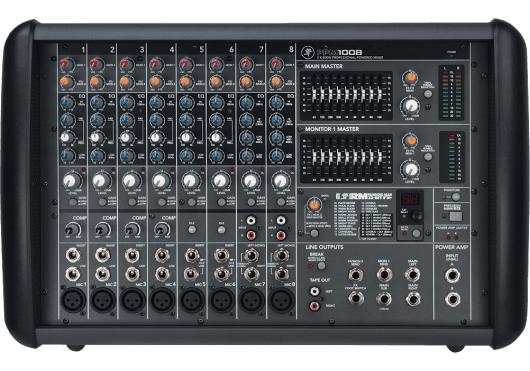Click channel 1 COMP knob
Image resolution: width=530 pixels, height=371 pixels.
pos(71,230)
